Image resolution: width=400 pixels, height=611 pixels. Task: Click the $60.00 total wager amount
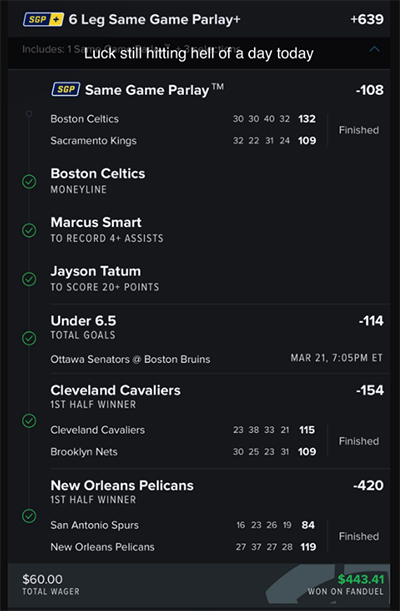pyautogui.click(x=42, y=579)
